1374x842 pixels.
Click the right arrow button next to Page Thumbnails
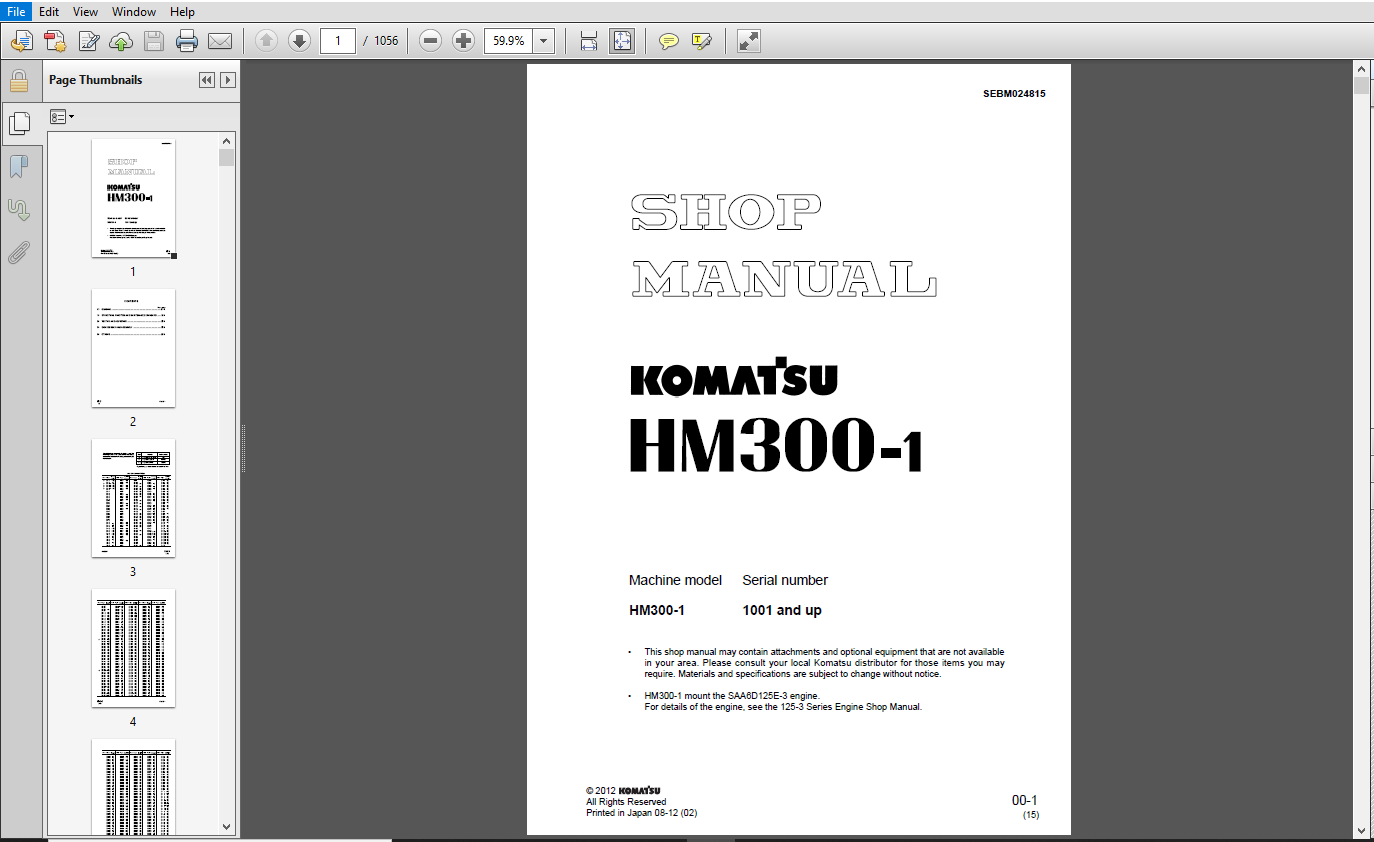tap(228, 80)
